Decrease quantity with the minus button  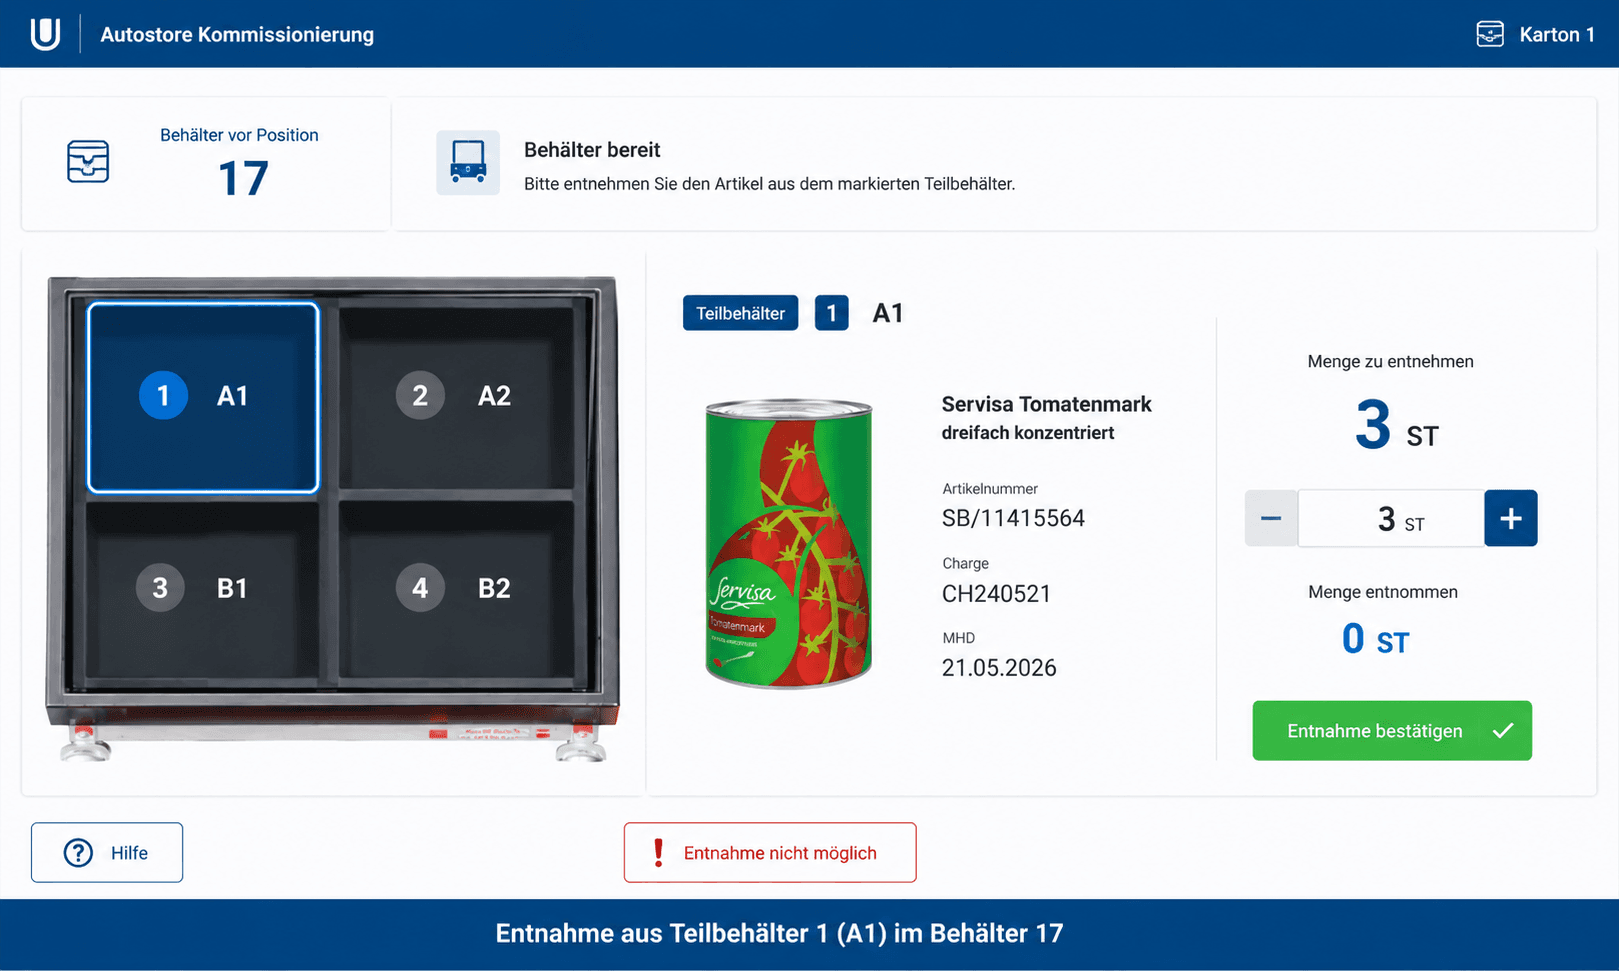(1271, 518)
